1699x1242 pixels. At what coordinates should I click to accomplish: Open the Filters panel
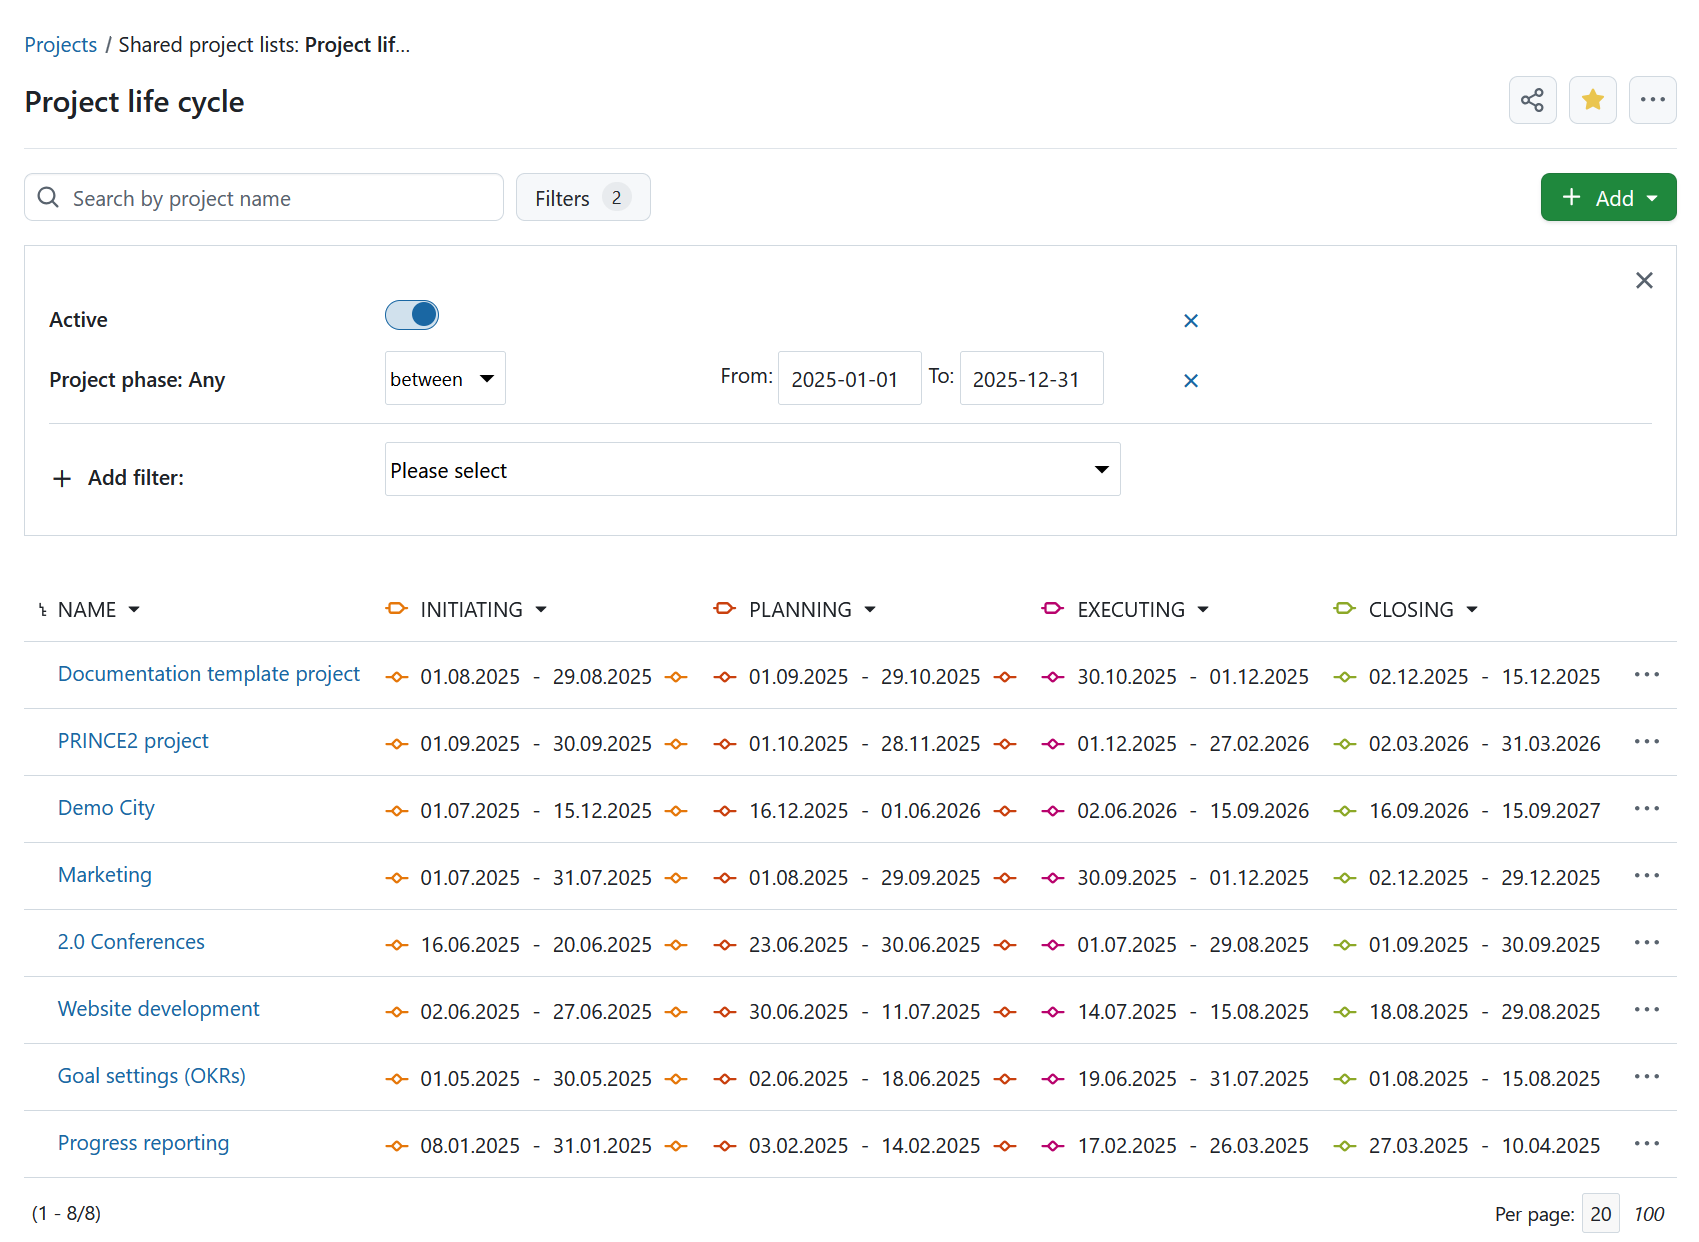pos(582,197)
